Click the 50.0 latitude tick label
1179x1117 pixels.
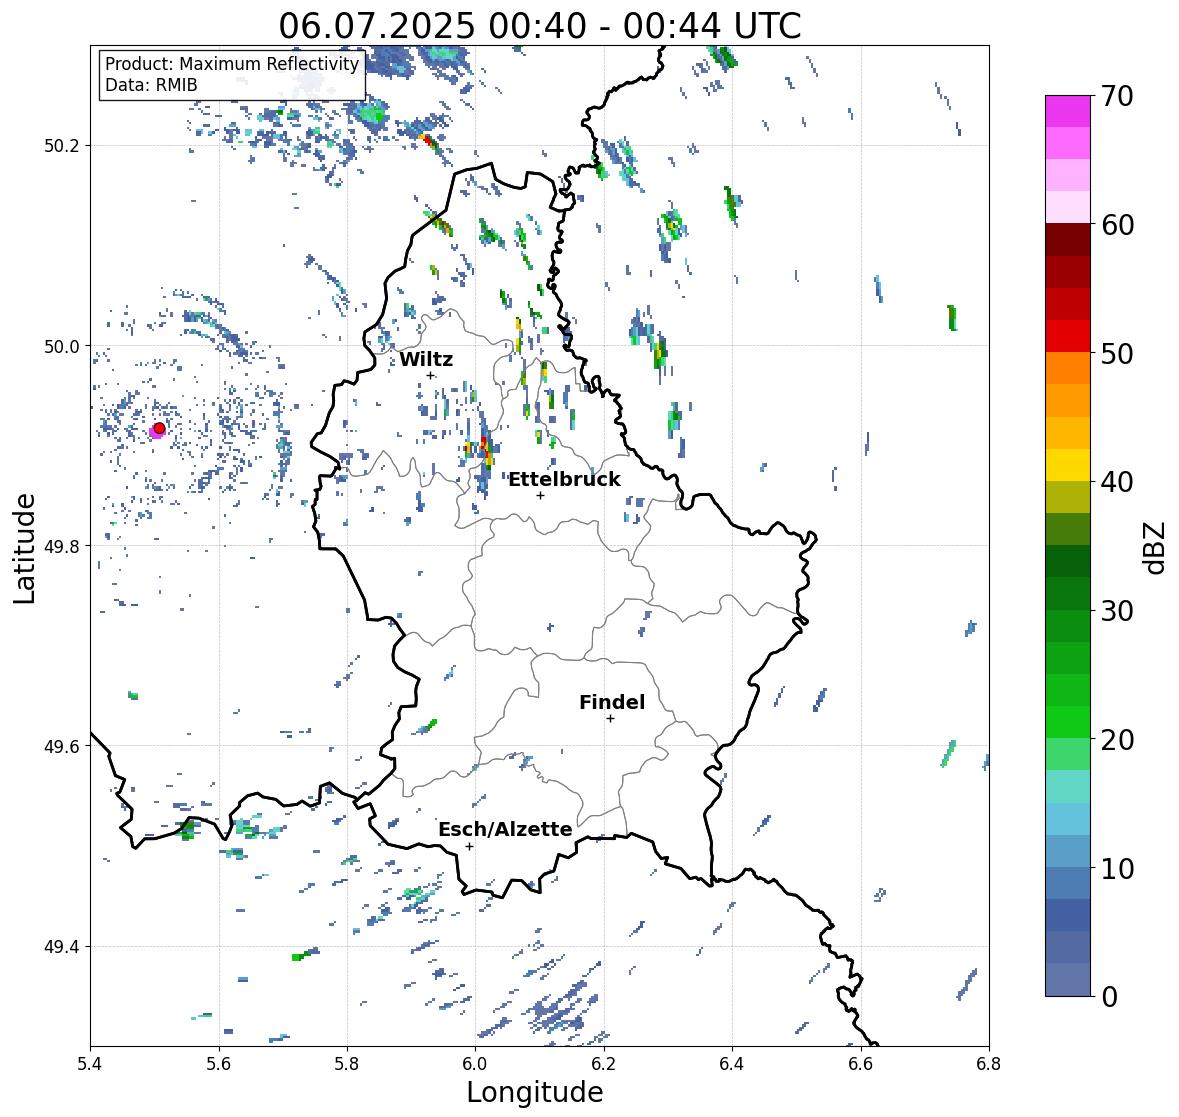pyautogui.click(x=62, y=347)
